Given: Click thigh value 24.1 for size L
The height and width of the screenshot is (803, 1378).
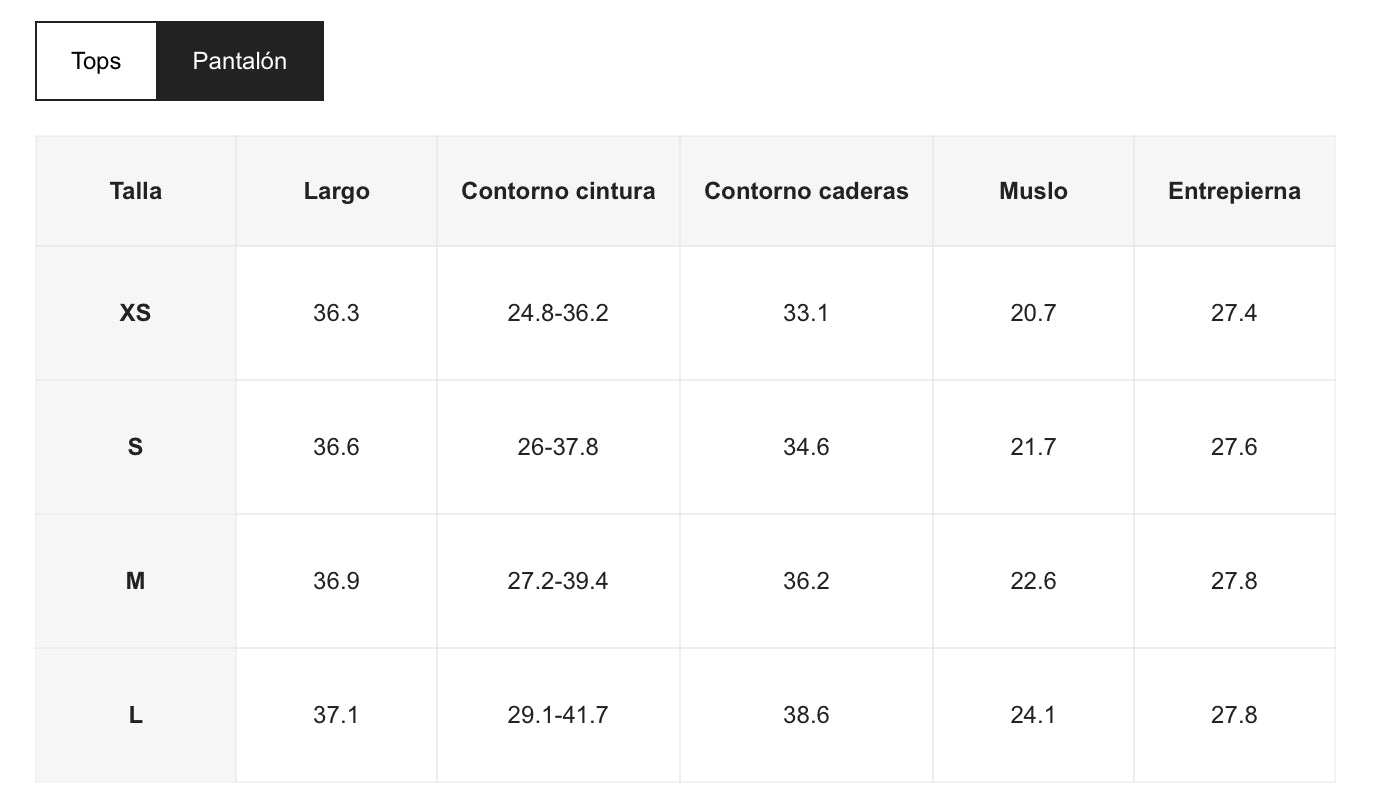Looking at the screenshot, I should point(1033,715).
